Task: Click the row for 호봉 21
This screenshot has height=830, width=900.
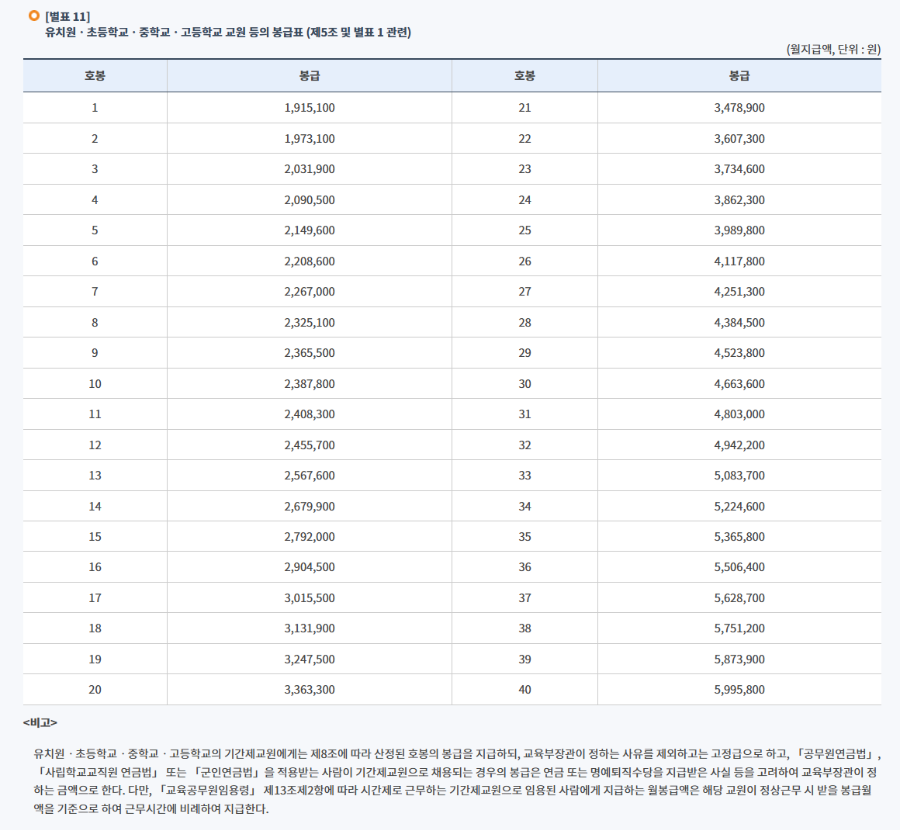Action: [x=523, y=107]
